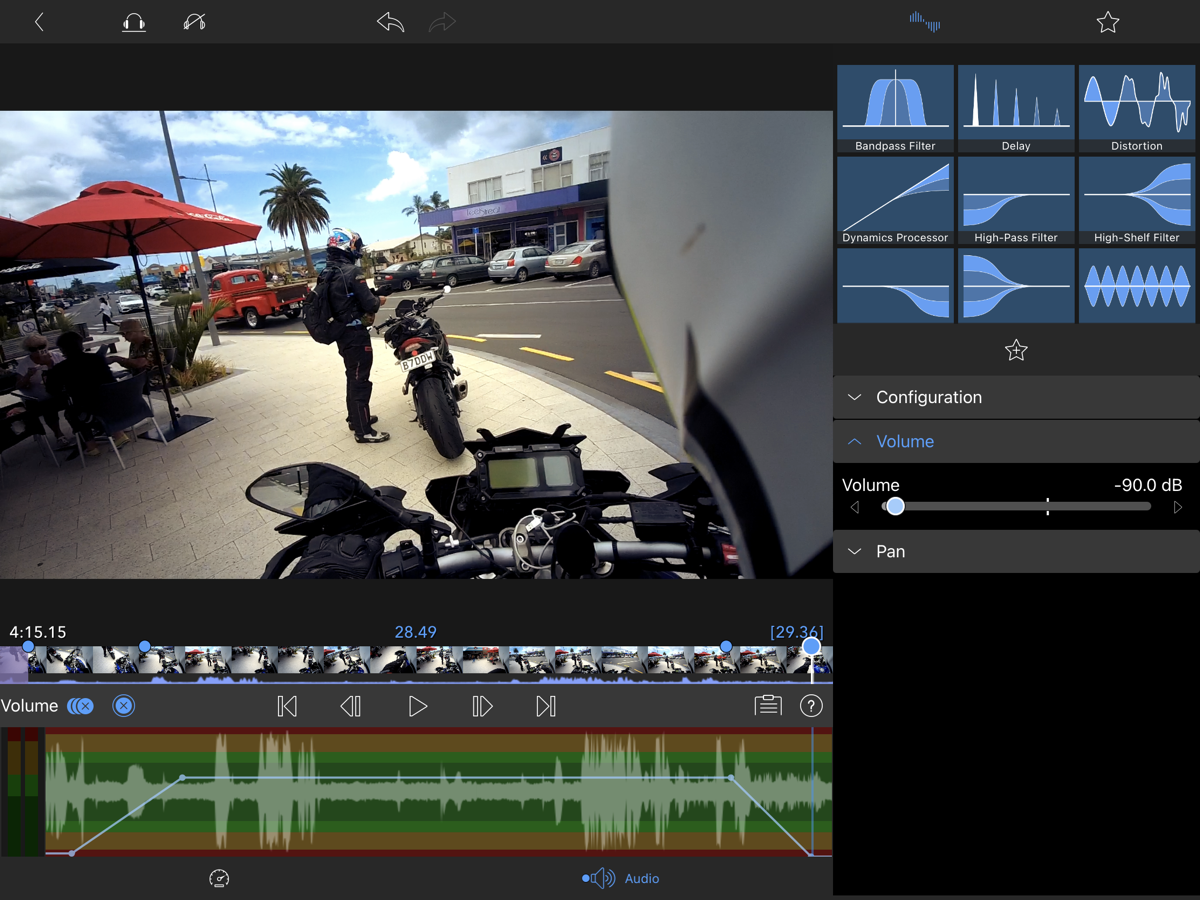Open the clipboard paste attributes icon
Image resolution: width=1200 pixels, height=900 pixels.
[768, 705]
